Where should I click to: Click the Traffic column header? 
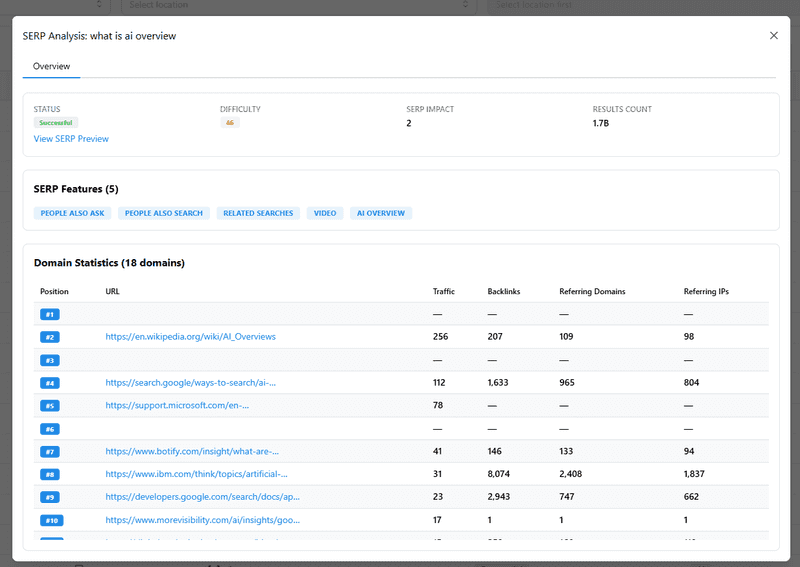click(x=443, y=291)
